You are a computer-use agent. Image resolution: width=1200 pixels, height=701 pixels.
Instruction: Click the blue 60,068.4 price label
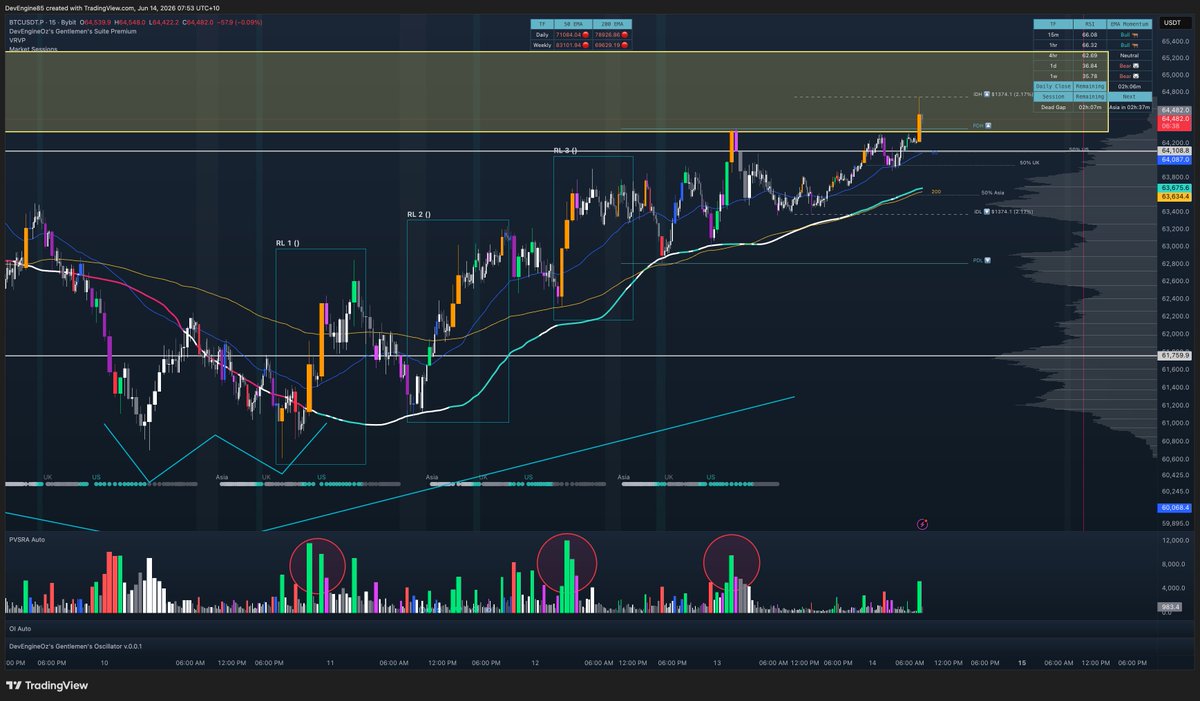click(1173, 508)
